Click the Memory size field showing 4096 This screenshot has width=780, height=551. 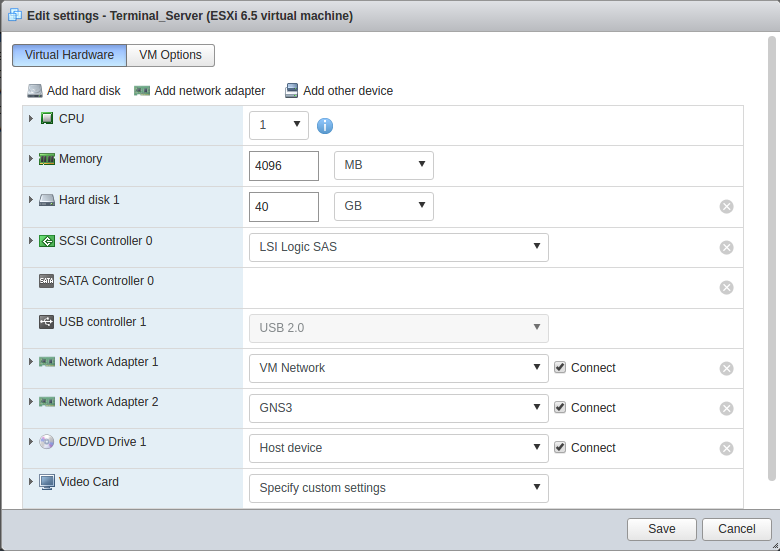284,166
